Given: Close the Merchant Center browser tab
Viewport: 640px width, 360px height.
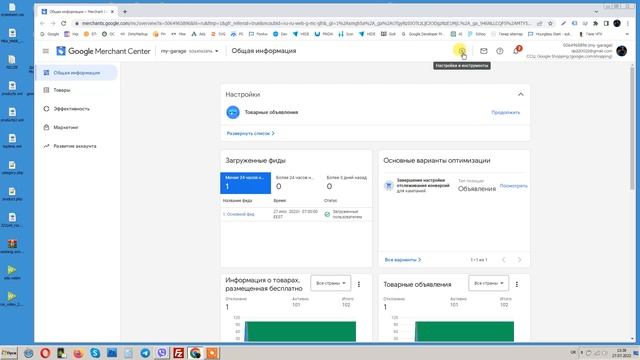Looking at the screenshot, I should (112, 11).
